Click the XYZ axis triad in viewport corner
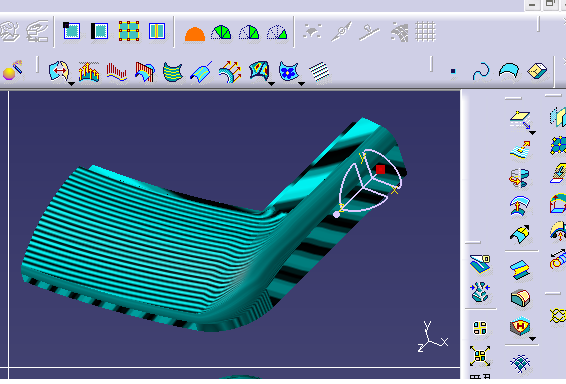566x384 pixels. click(432, 336)
